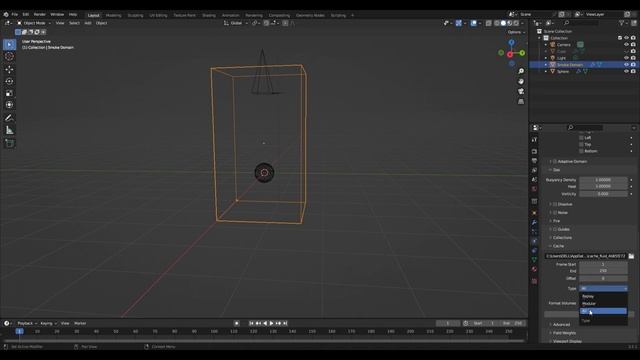Click the viewport zoom magnifier icon
This screenshot has width=640, height=360.
pos(521,71)
